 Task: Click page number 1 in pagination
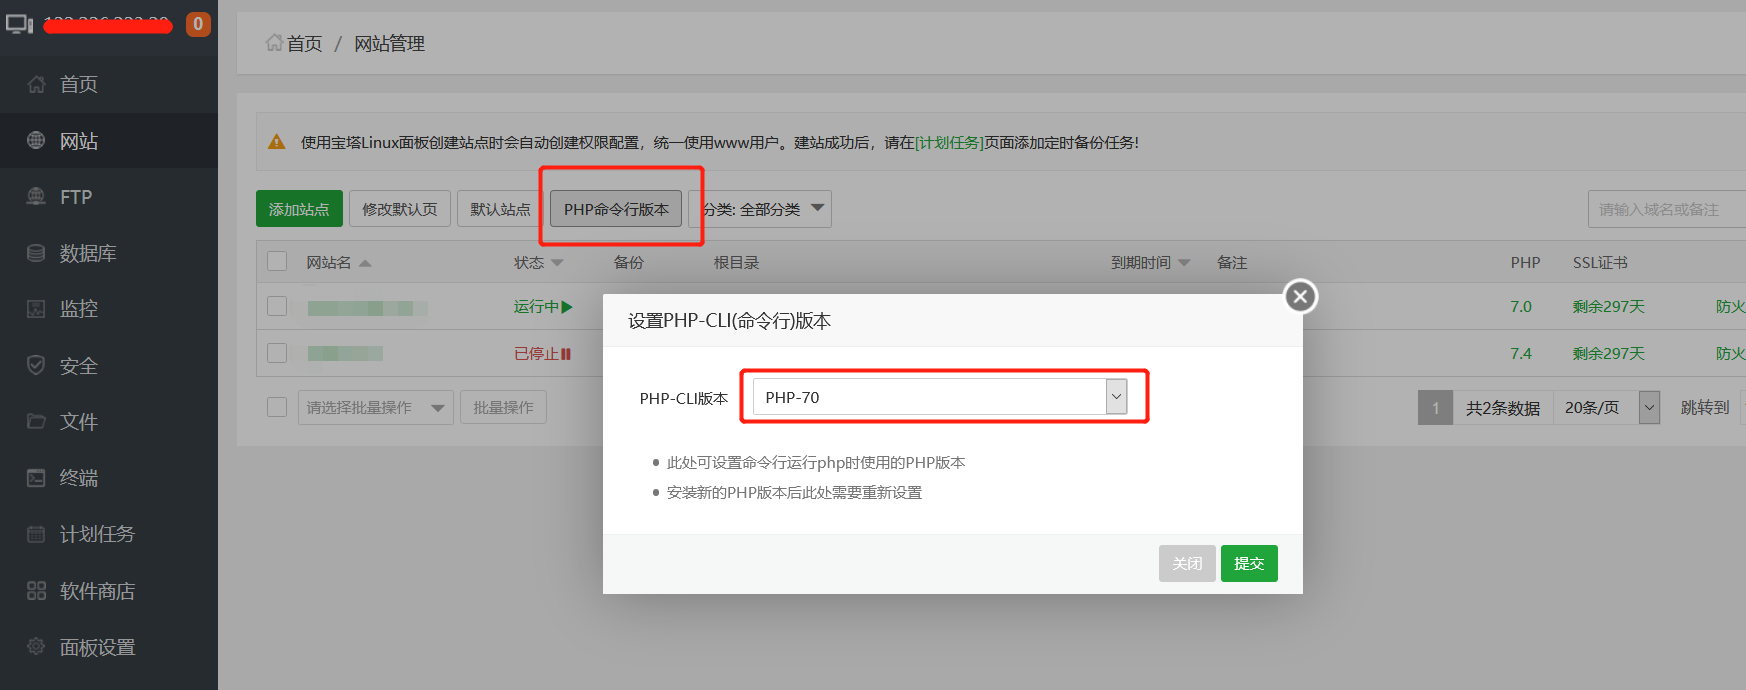click(1435, 407)
